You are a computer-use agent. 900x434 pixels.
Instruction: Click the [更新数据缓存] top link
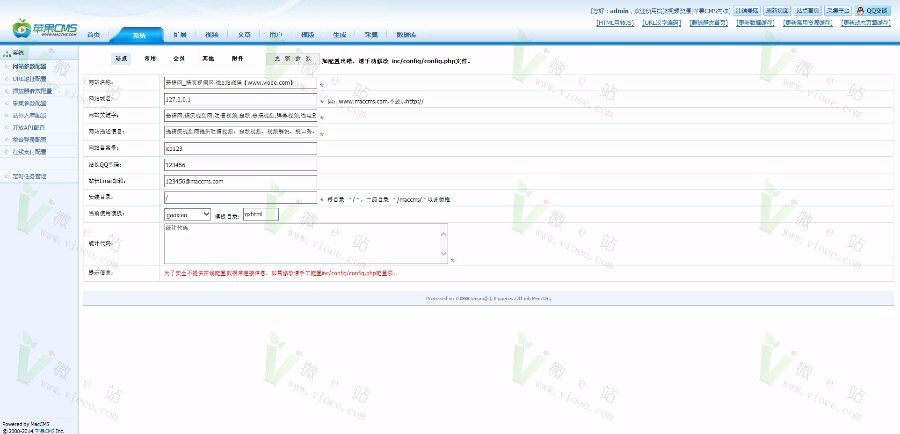pyautogui.click(x=755, y=22)
